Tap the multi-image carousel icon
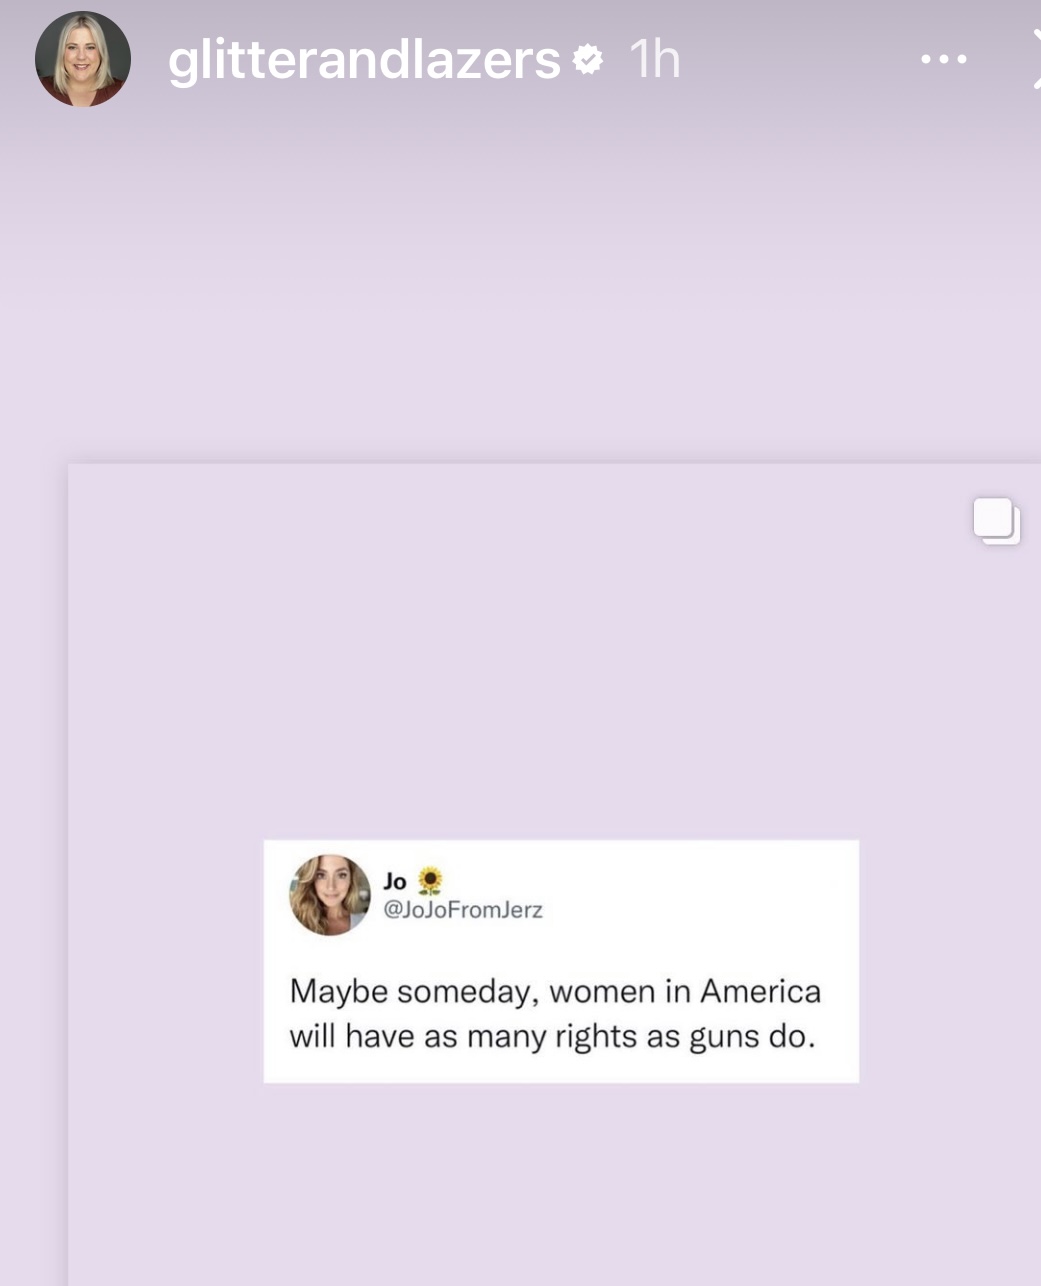Screen dimensions: 1041x1286 997,521
